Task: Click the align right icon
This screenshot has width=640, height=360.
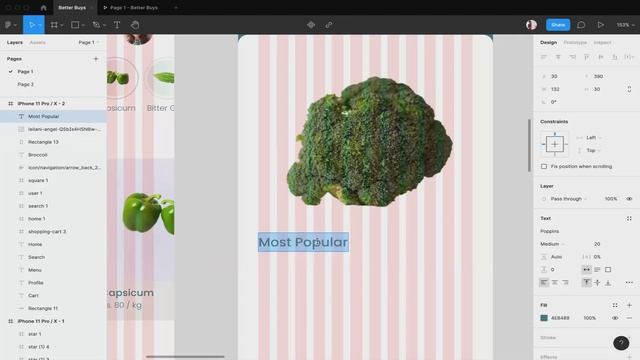Action: (573, 57)
